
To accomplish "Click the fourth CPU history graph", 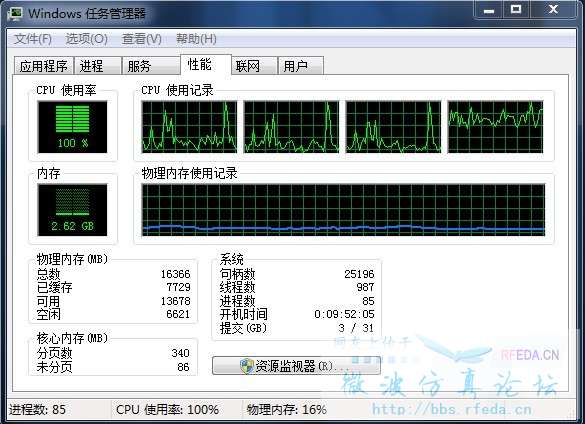I will (495, 127).
